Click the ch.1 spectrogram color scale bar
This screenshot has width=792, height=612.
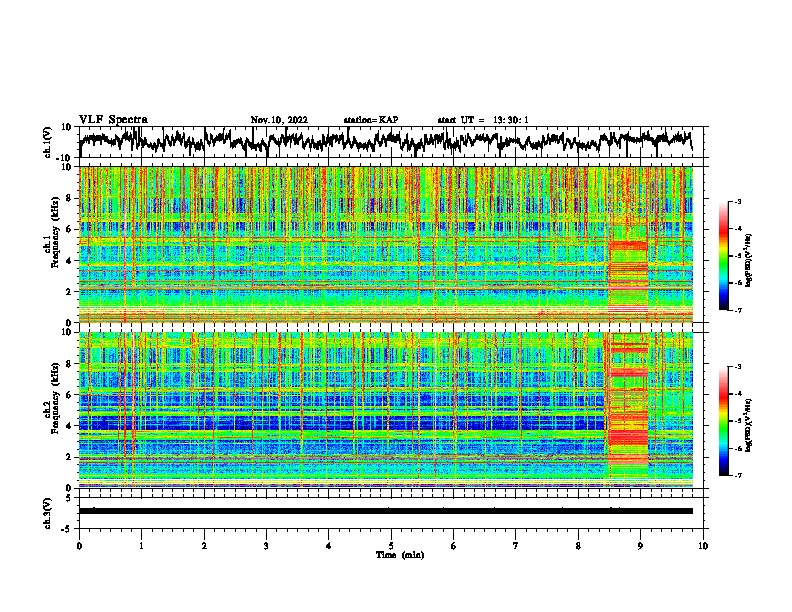[724, 256]
